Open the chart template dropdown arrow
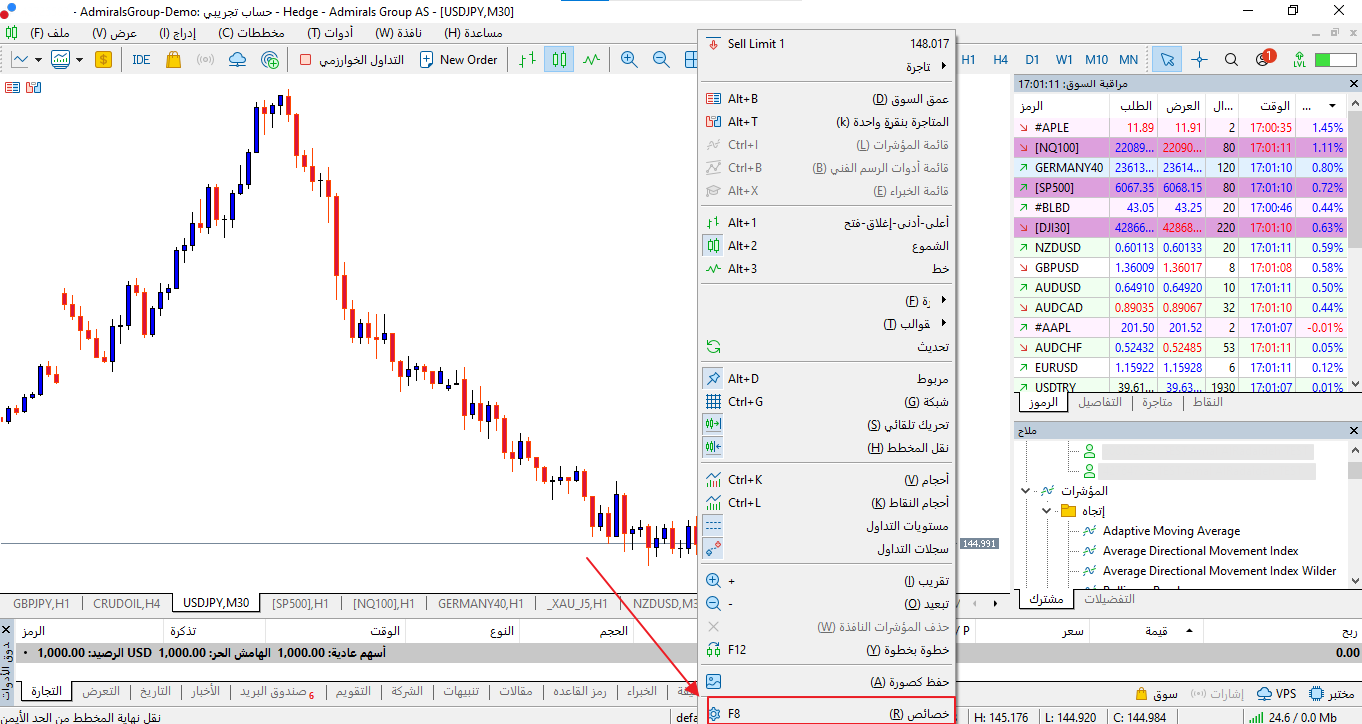Viewport: 1362px width, 724px height. tap(79, 60)
